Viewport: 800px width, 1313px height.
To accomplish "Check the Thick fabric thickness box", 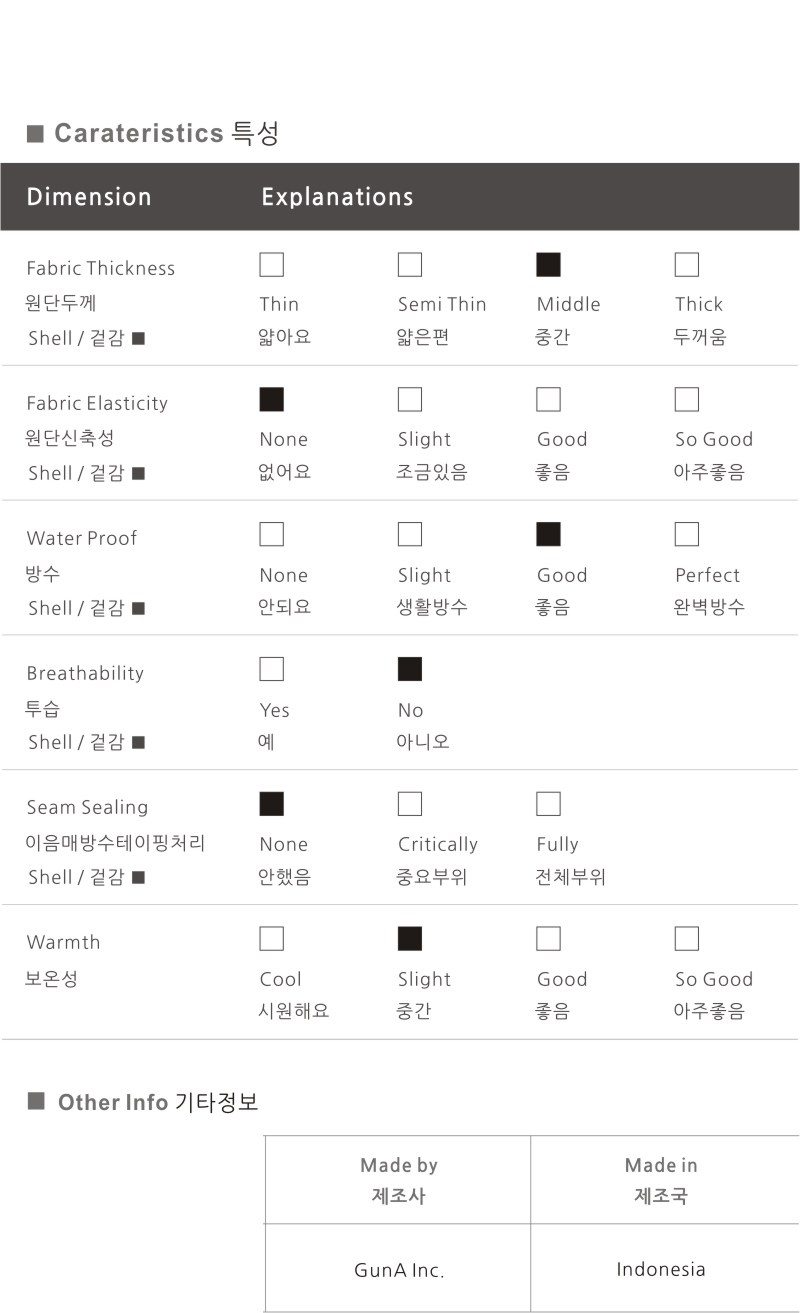I will 687,265.
